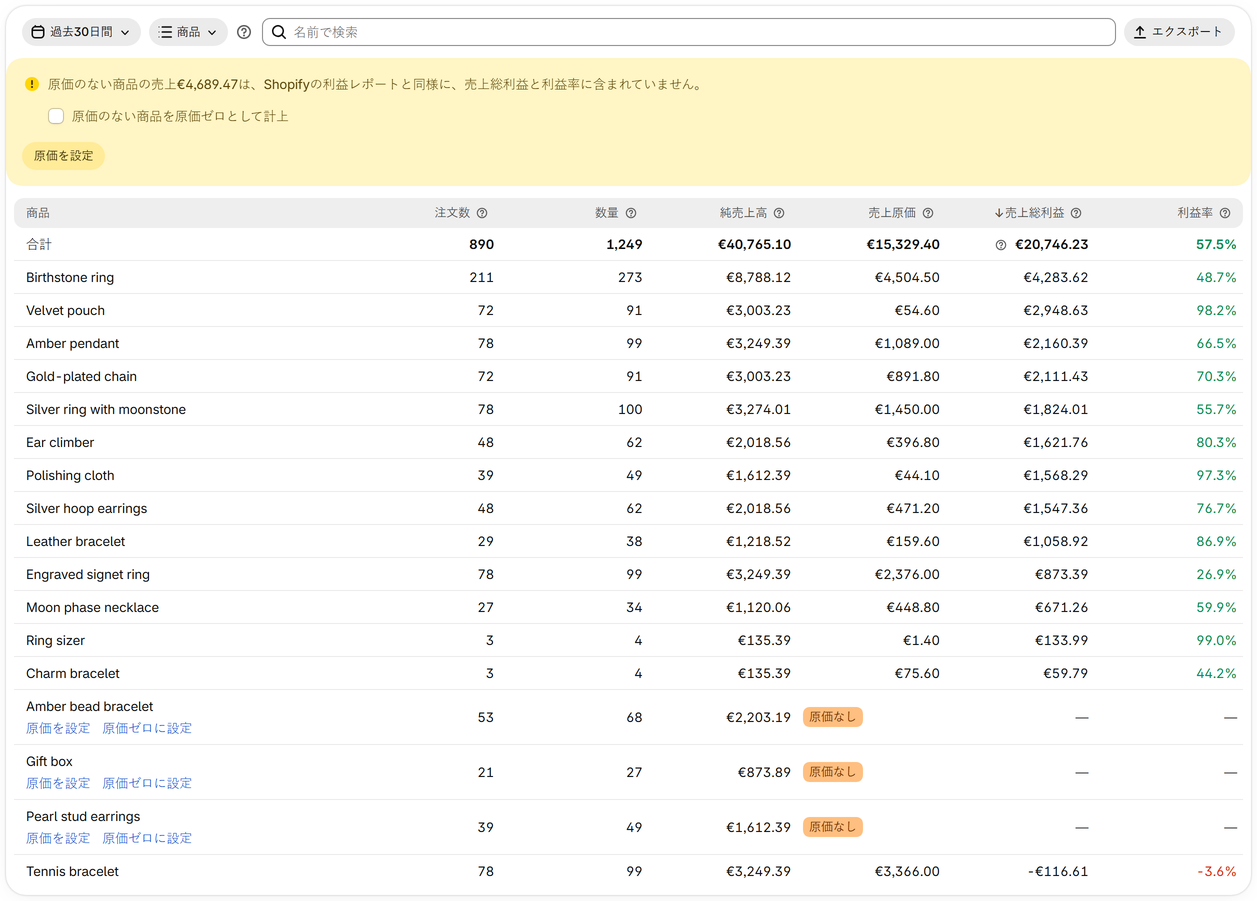Click 原価なし badge in Pearl stud earrings row

pyautogui.click(x=833, y=827)
